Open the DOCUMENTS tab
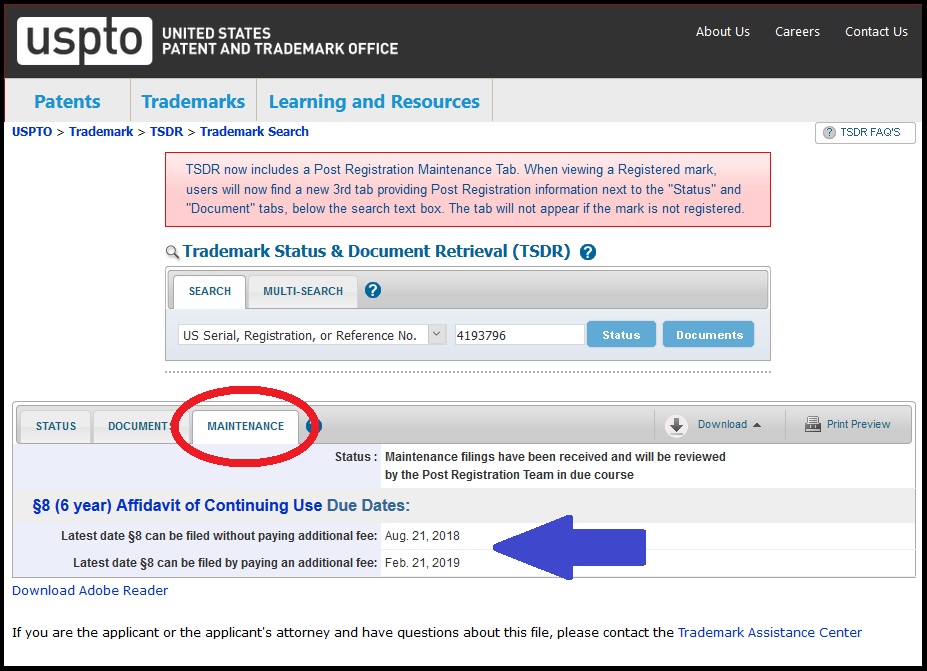Screen dimensions: 927x671 click(x=140, y=426)
